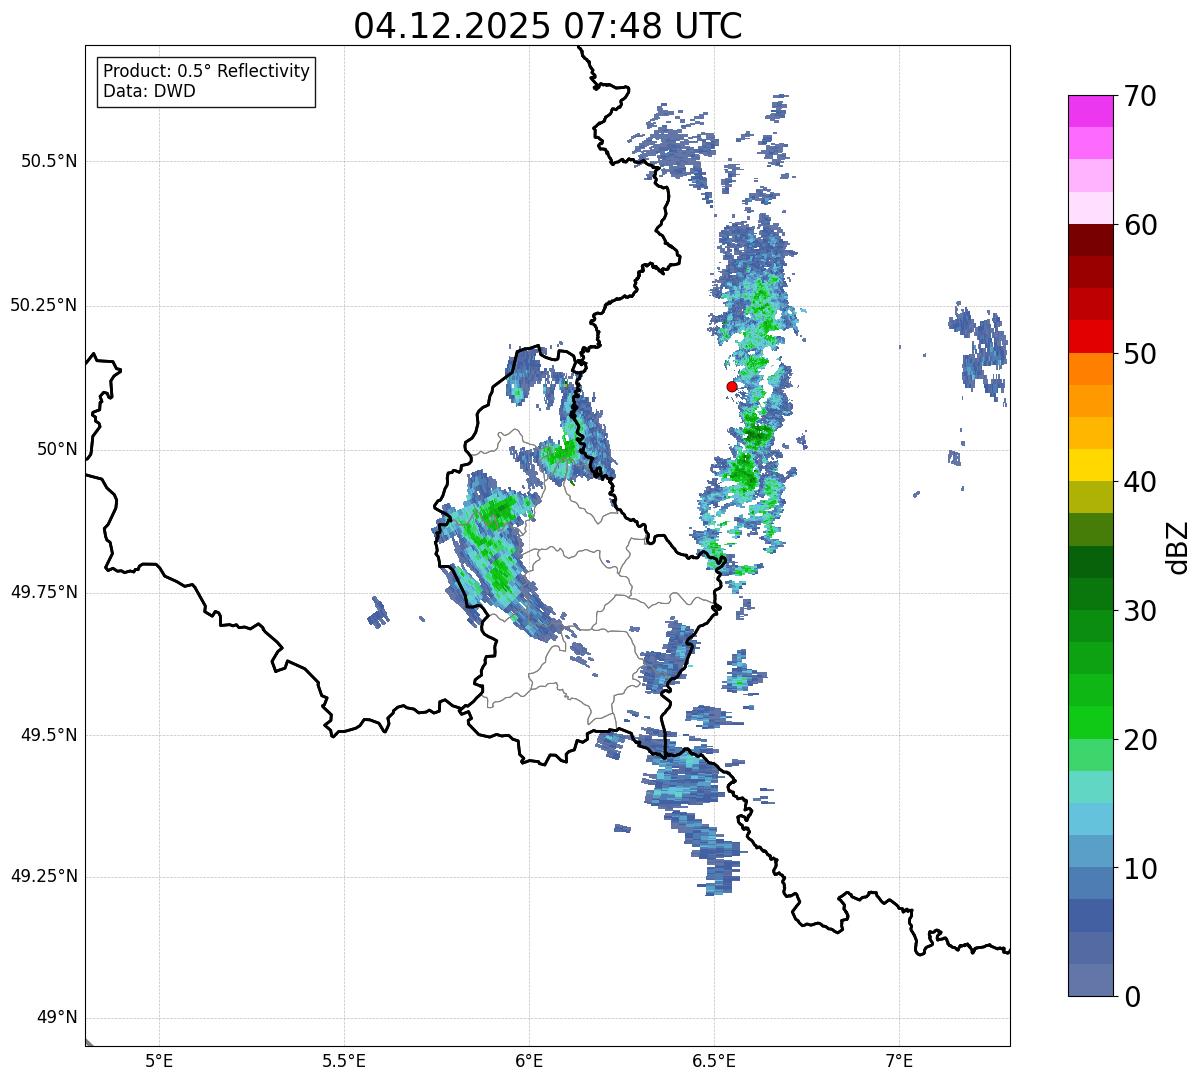Click the 7°E longitude label
The width and height of the screenshot is (1202, 1081).
pos(899,1060)
